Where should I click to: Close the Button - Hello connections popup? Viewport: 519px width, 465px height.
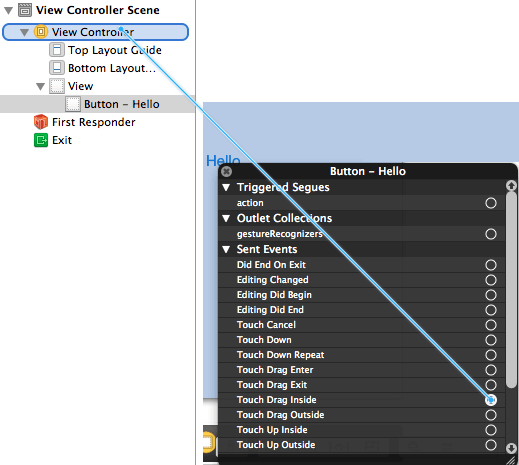coord(227,171)
